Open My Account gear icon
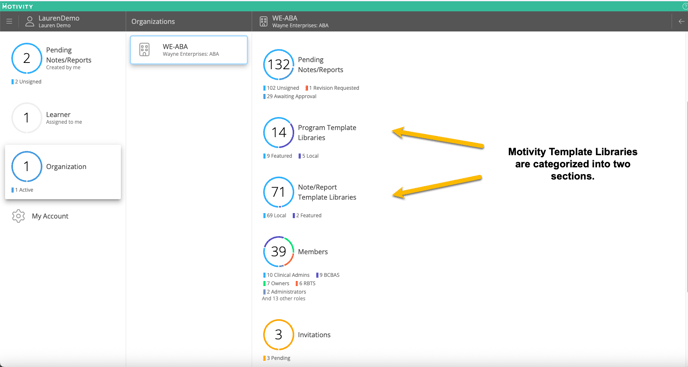The width and height of the screenshot is (688, 367). 18,216
